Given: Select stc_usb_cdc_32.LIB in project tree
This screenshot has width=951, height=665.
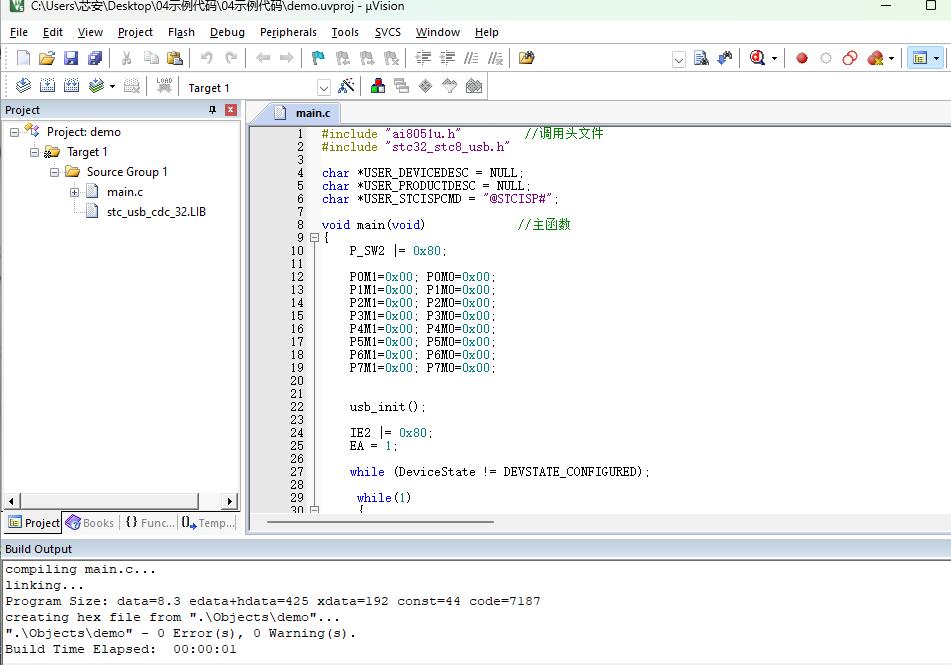Looking at the screenshot, I should click(156, 212).
